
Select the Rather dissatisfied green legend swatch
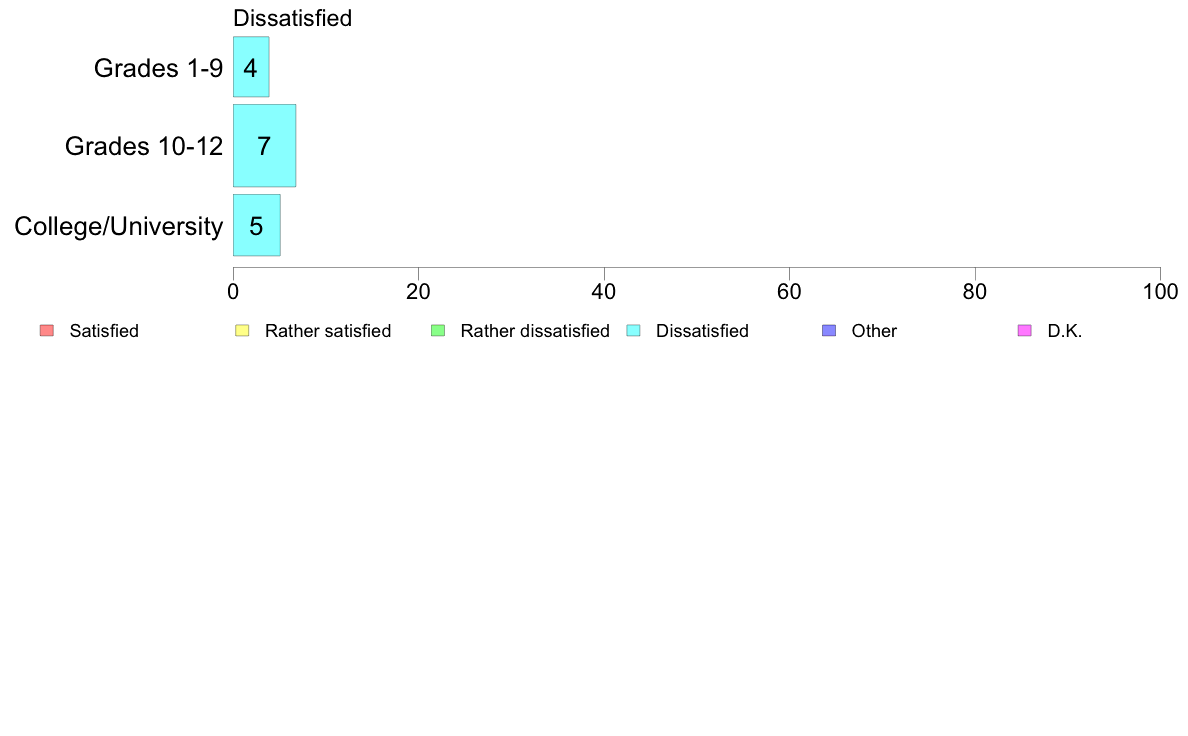pos(437,331)
